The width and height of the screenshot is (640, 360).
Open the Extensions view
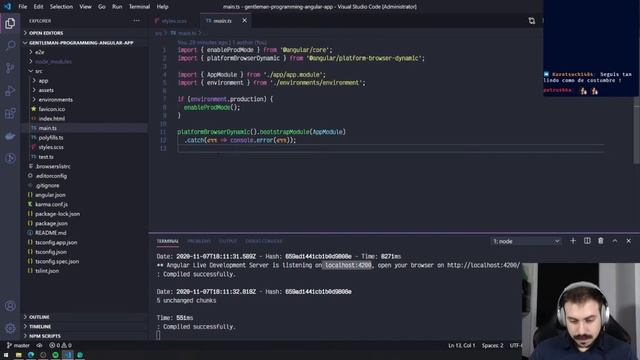tap(10, 113)
